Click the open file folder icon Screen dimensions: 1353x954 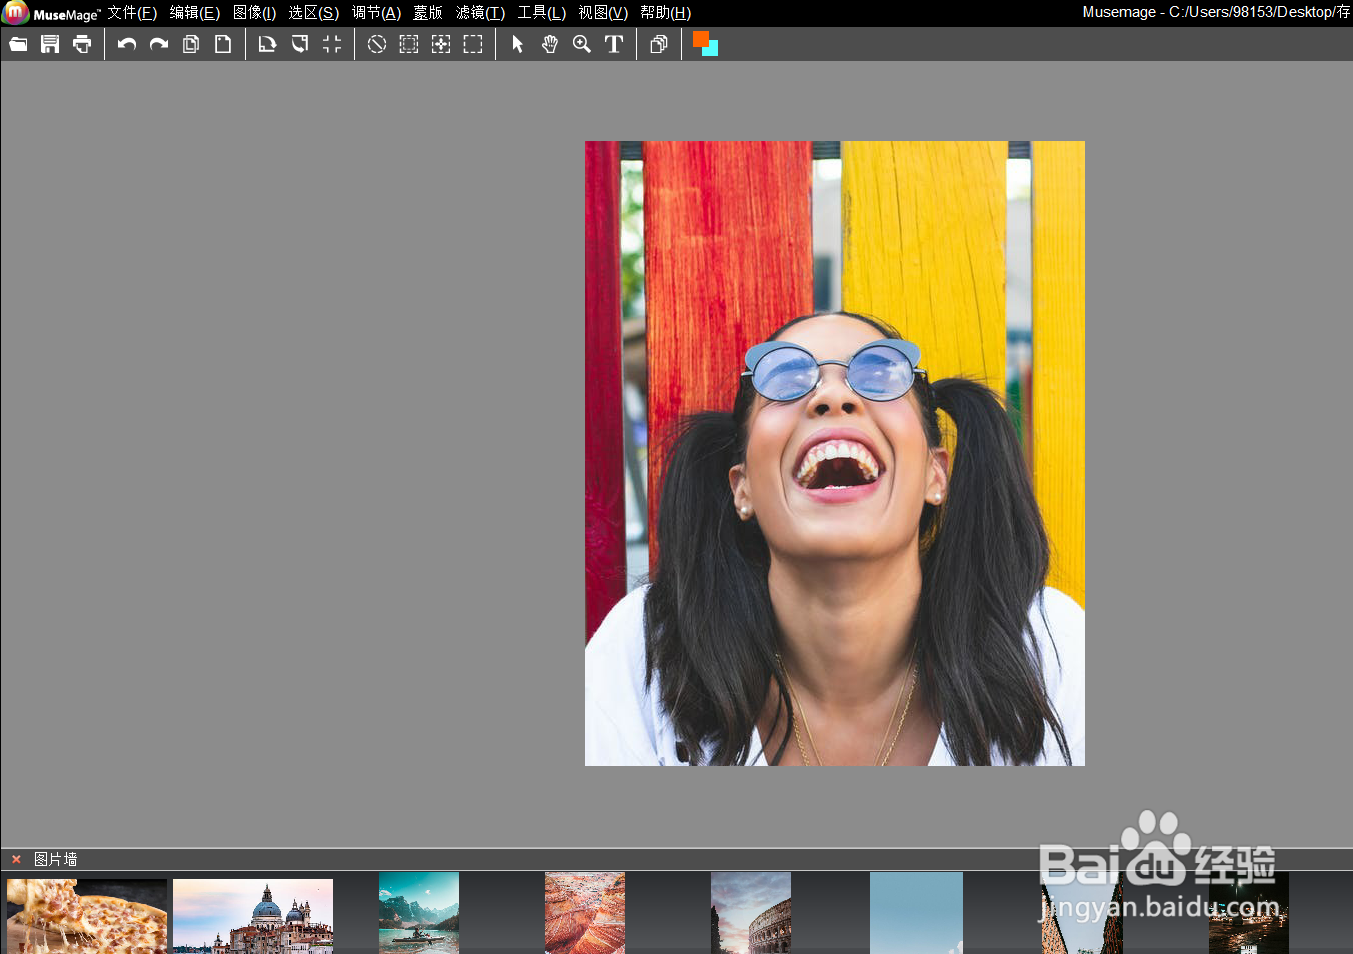click(x=18, y=44)
